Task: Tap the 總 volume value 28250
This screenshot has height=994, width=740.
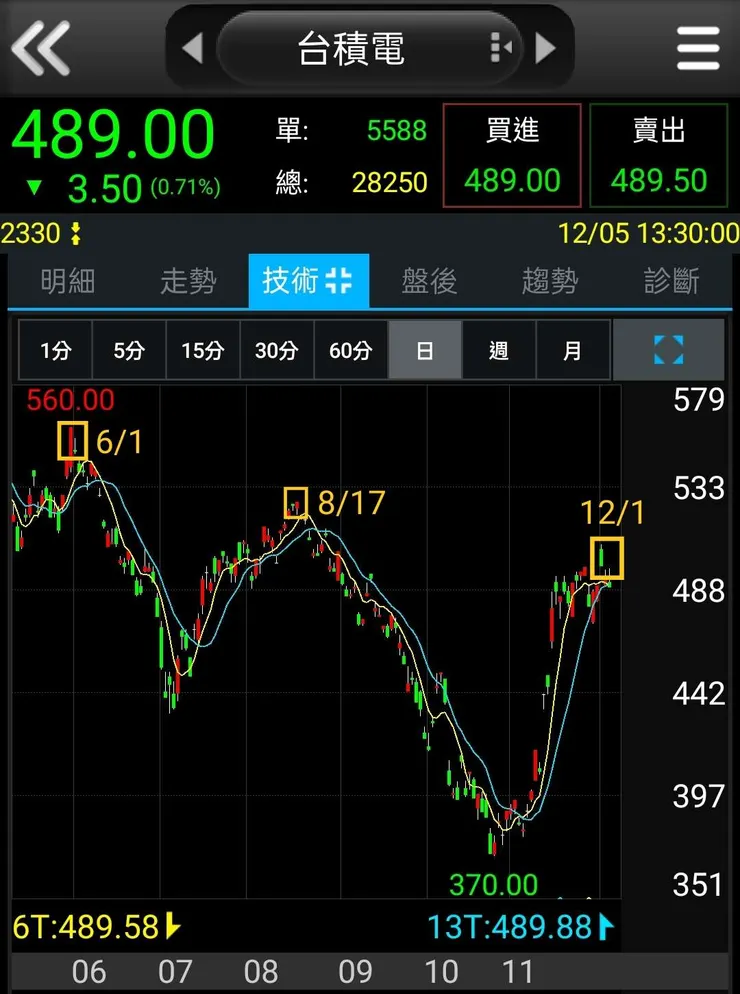Action: [x=390, y=183]
